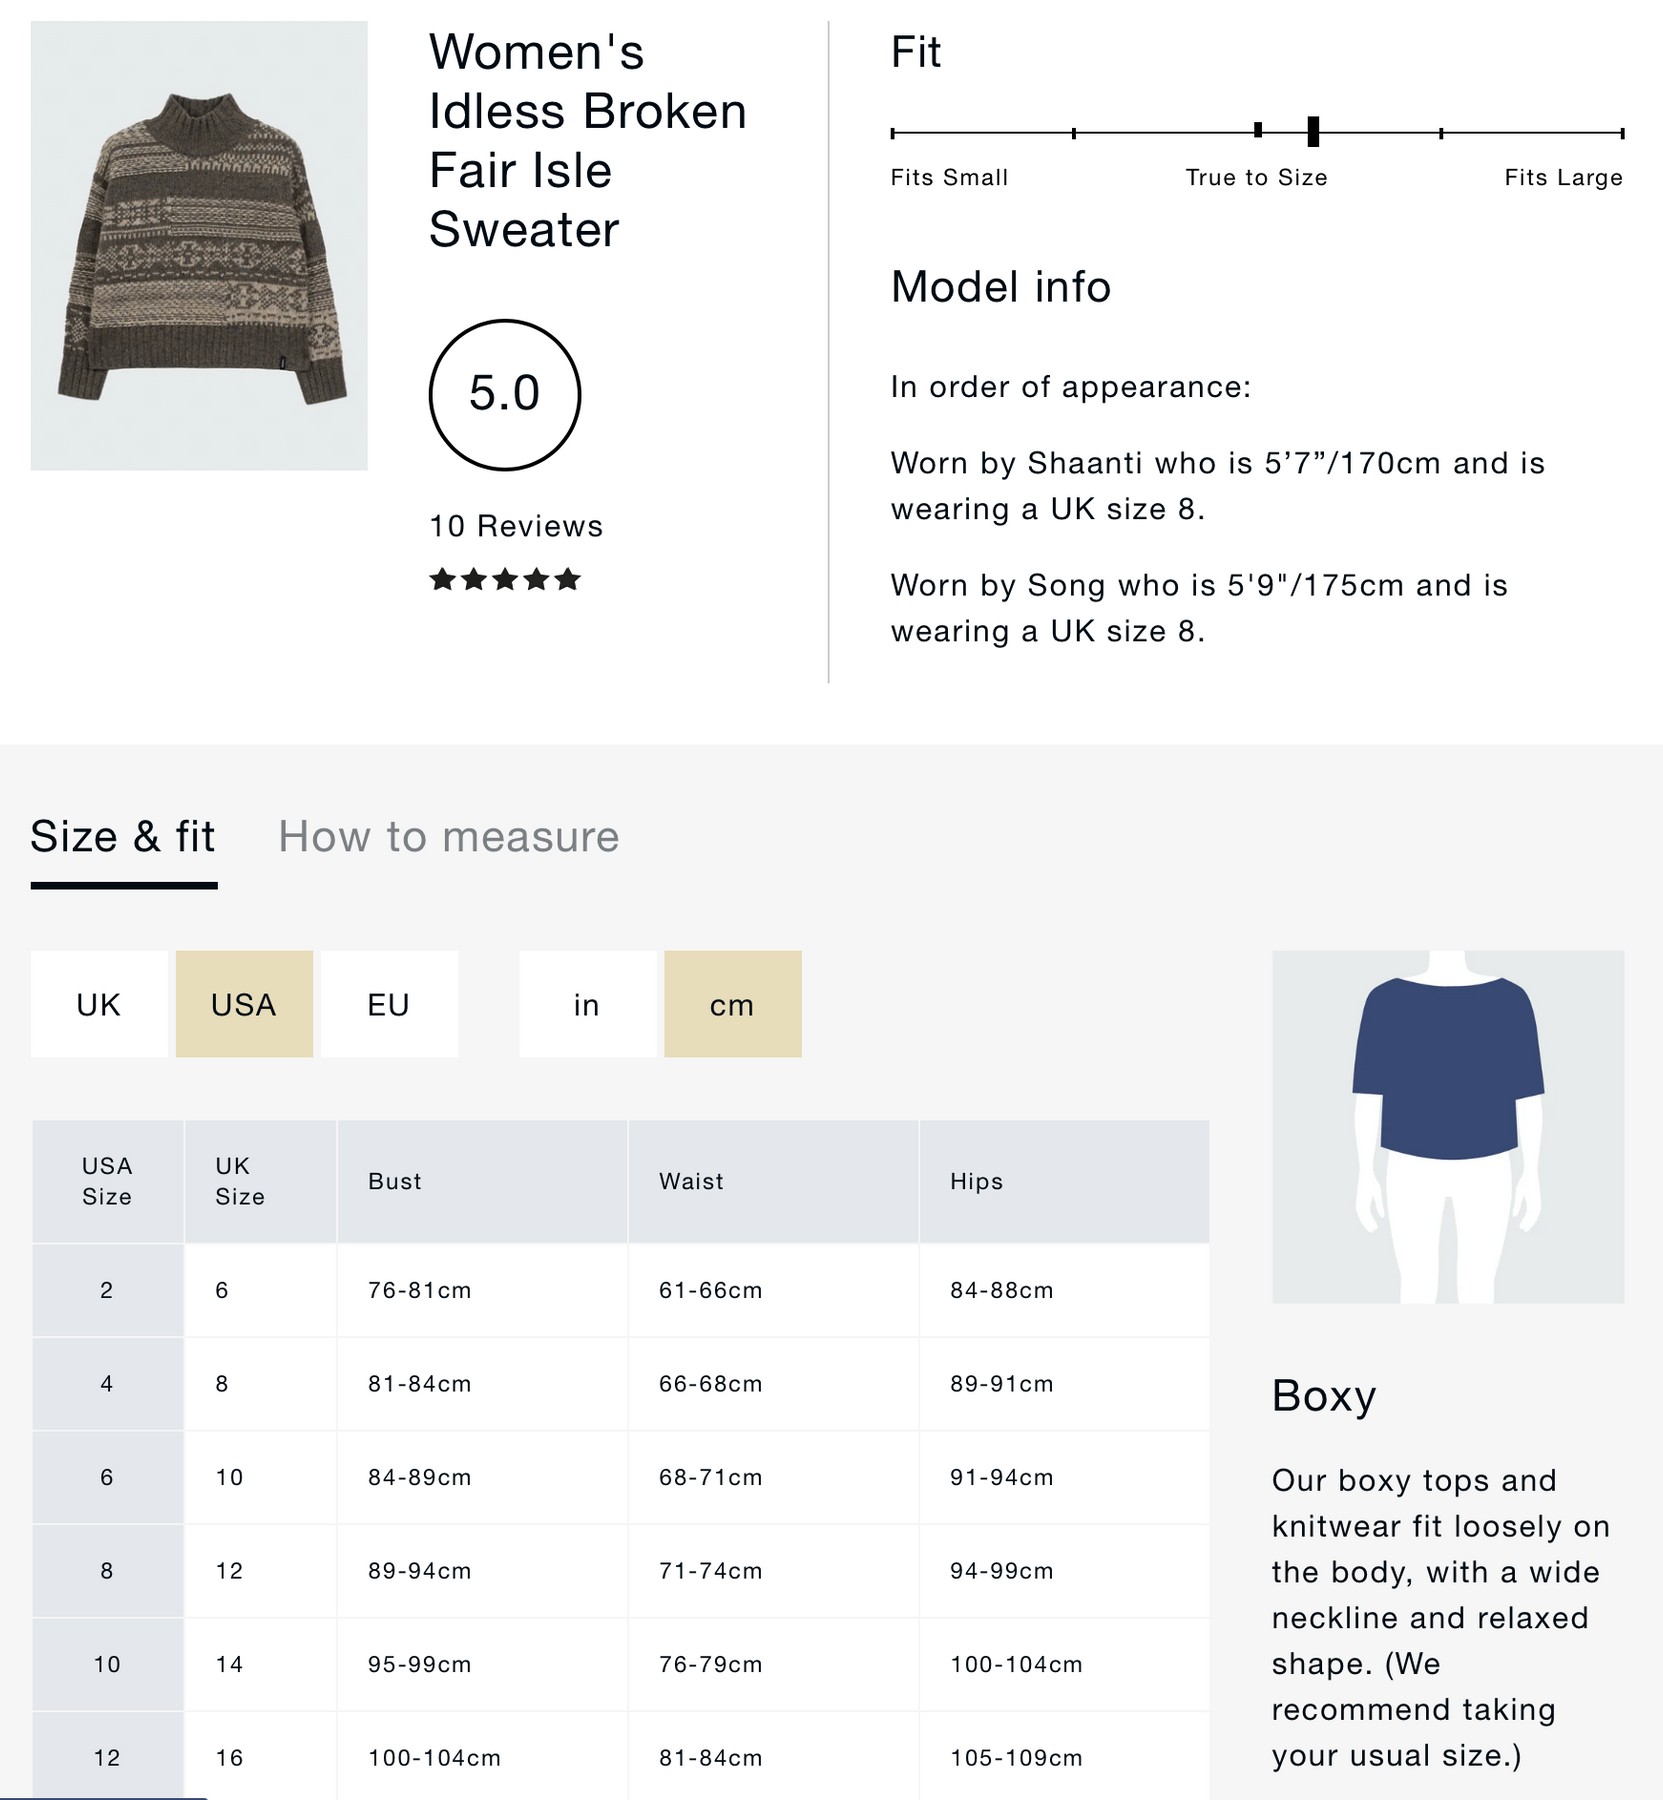Click the Boxy fit heading

point(1324,1396)
